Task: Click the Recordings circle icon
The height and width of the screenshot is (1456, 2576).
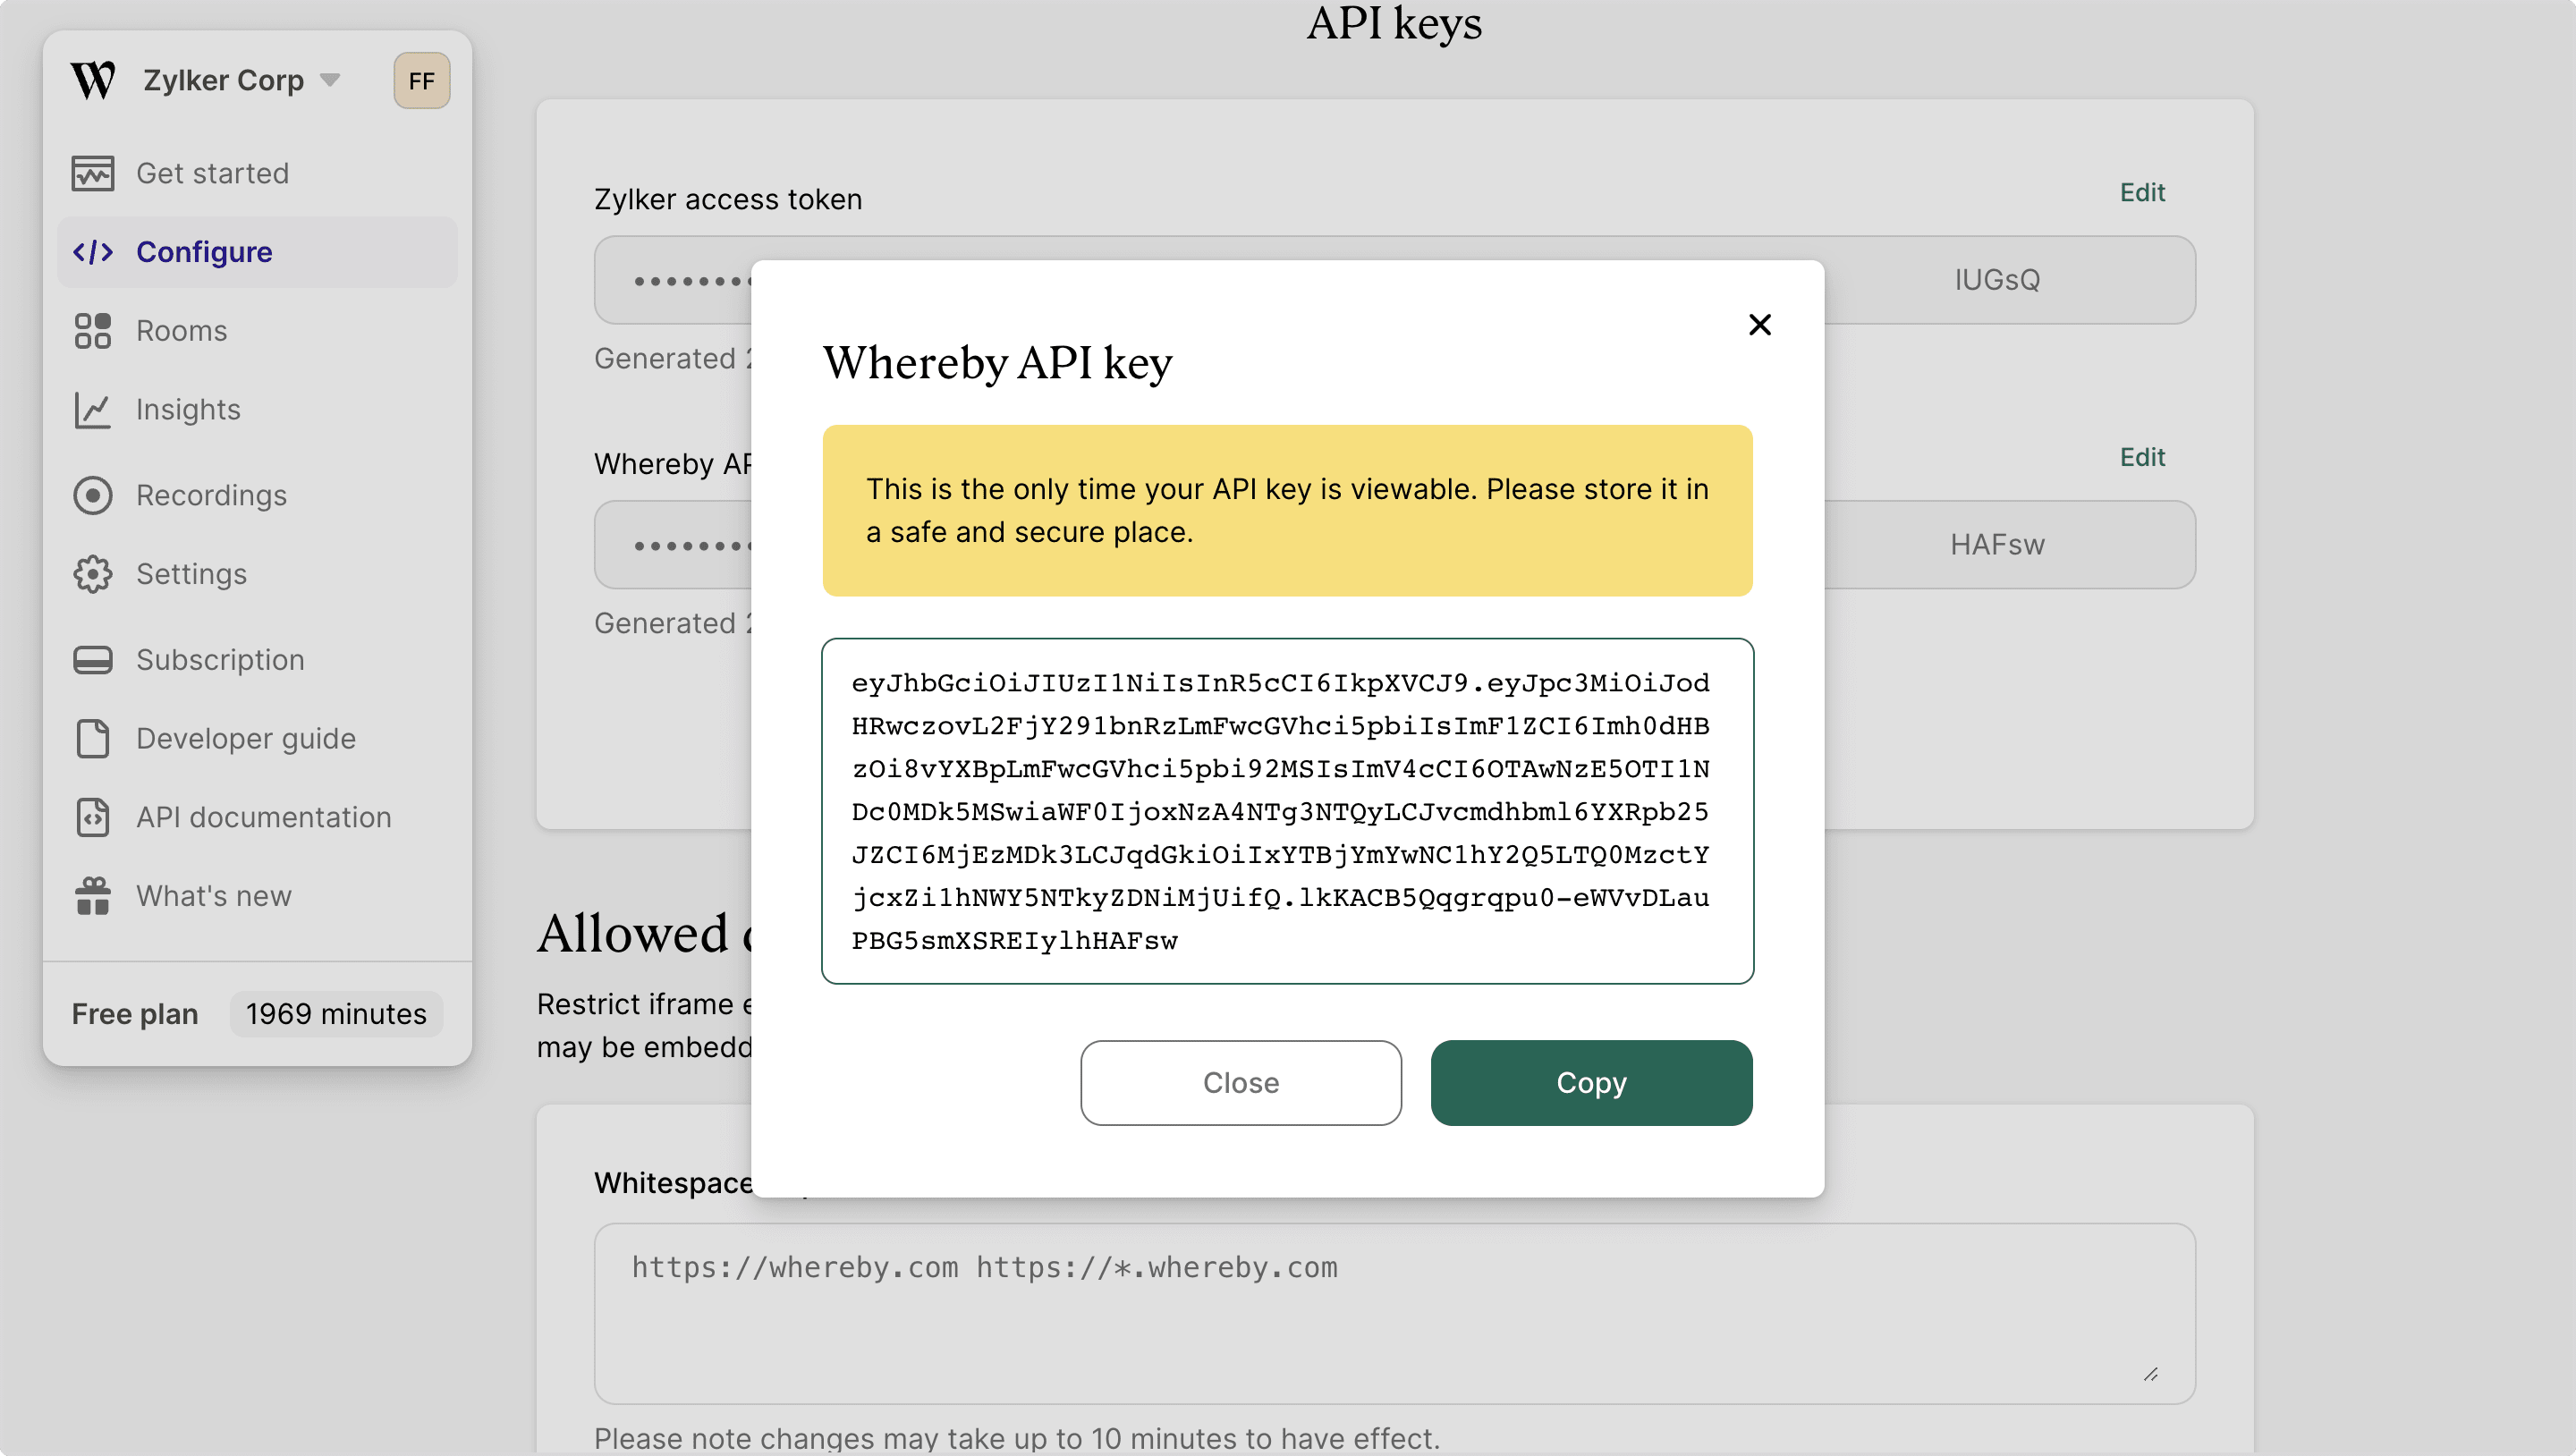Action: [x=93, y=495]
